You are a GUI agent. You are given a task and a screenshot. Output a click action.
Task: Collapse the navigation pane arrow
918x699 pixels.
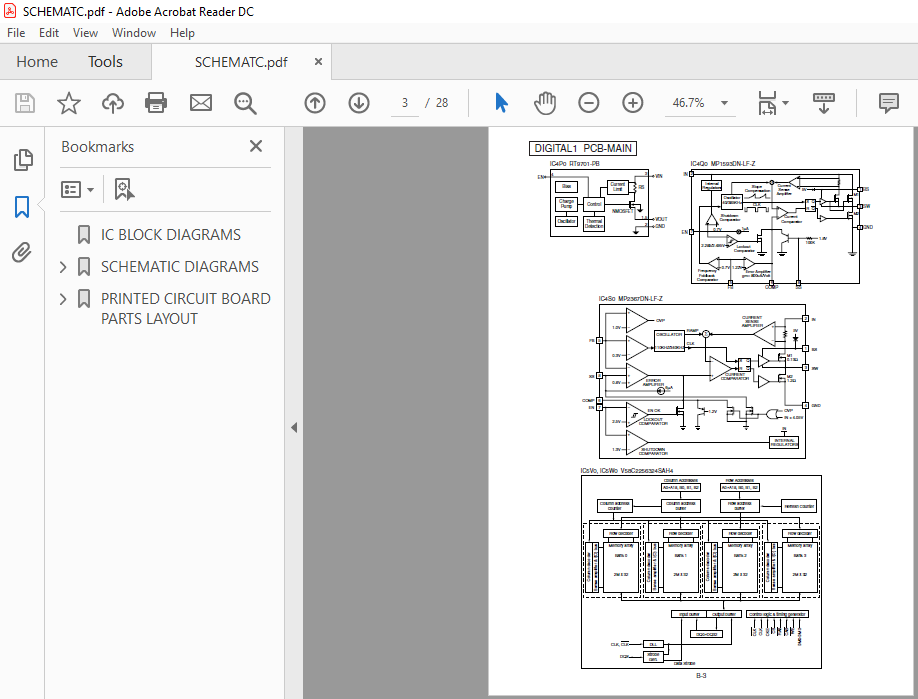coord(294,427)
